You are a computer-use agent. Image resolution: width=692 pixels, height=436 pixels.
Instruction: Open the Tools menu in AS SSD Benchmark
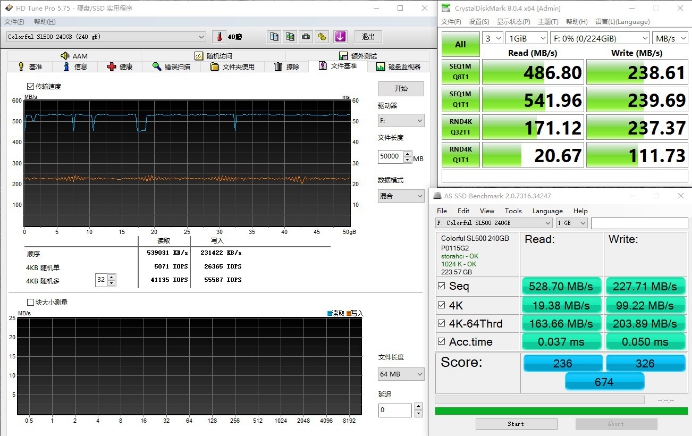(513, 211)
